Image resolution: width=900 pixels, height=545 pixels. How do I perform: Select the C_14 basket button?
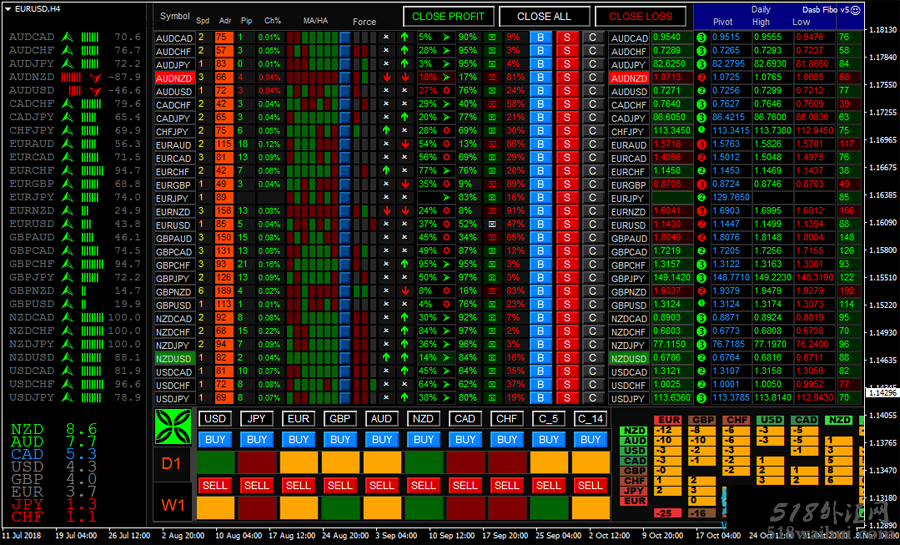[x=590, y=419]
